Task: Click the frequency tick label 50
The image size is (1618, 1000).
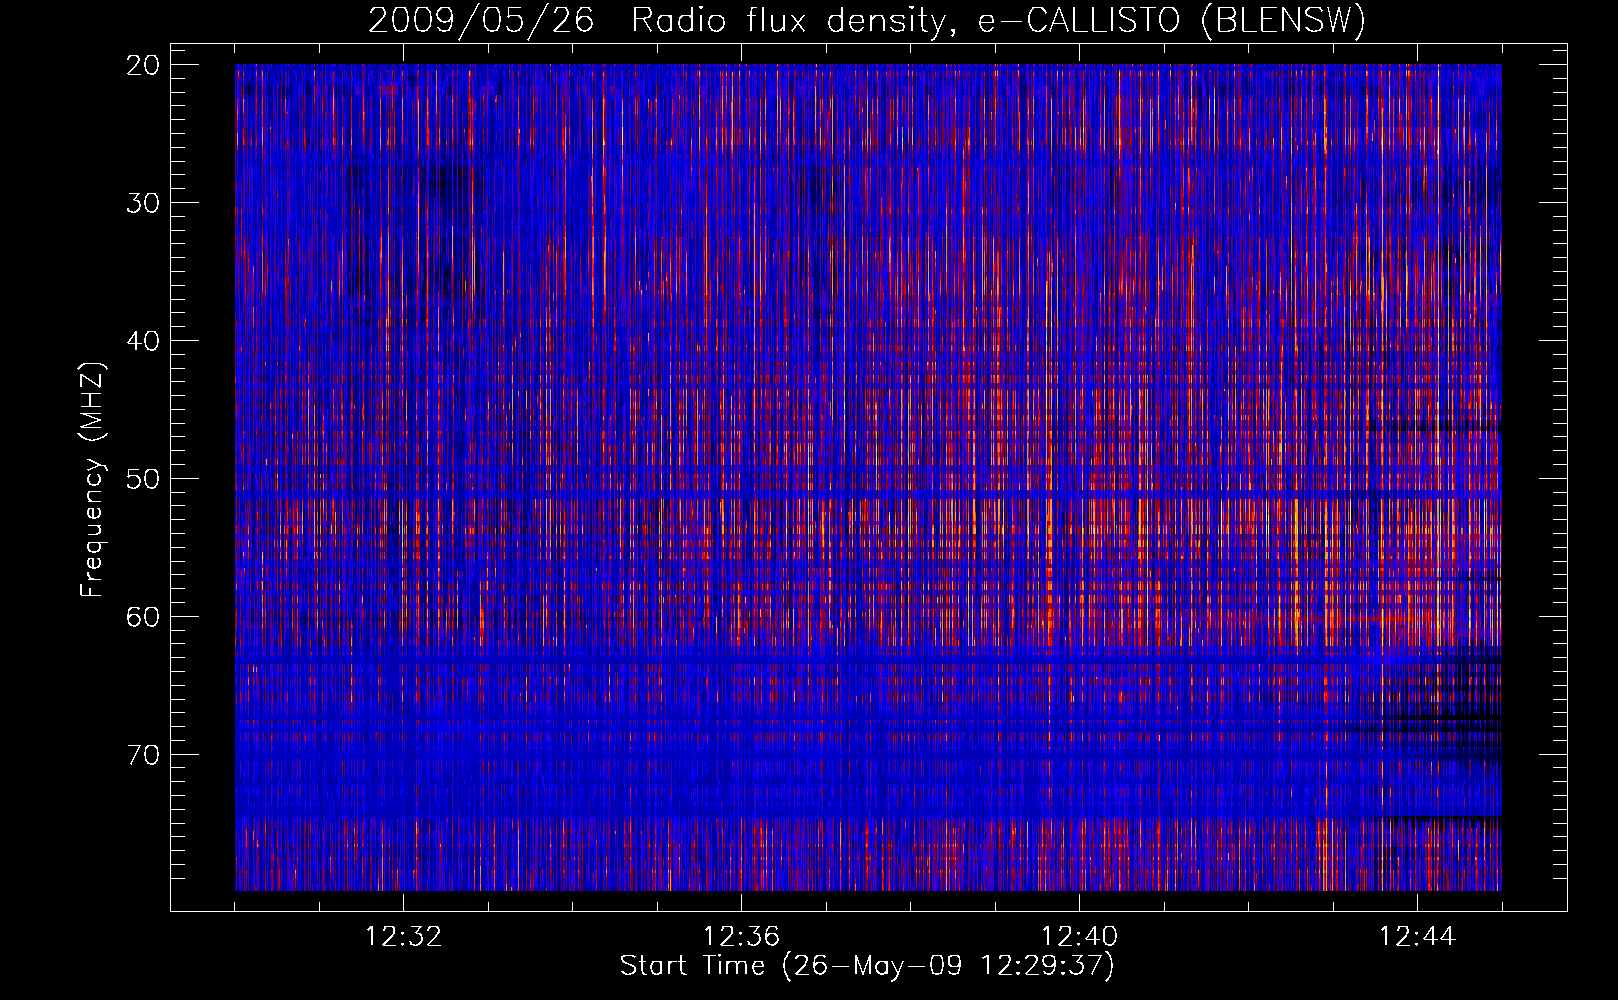Action: (144, 479)
